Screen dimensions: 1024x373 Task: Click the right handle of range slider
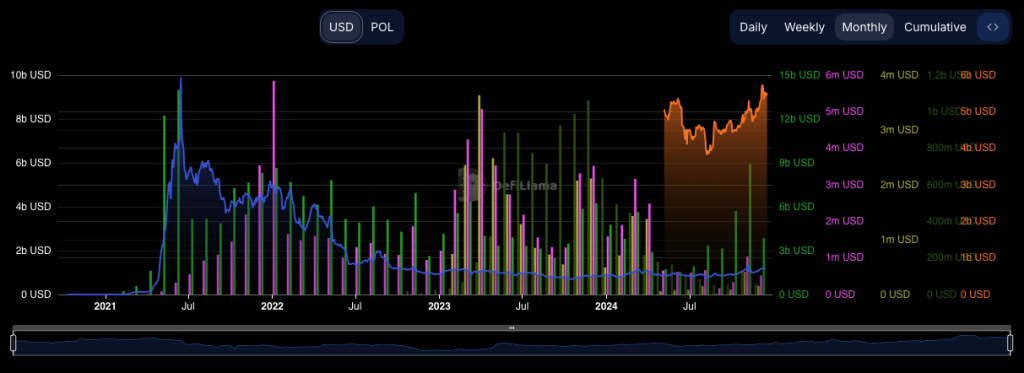[1011, 342]
